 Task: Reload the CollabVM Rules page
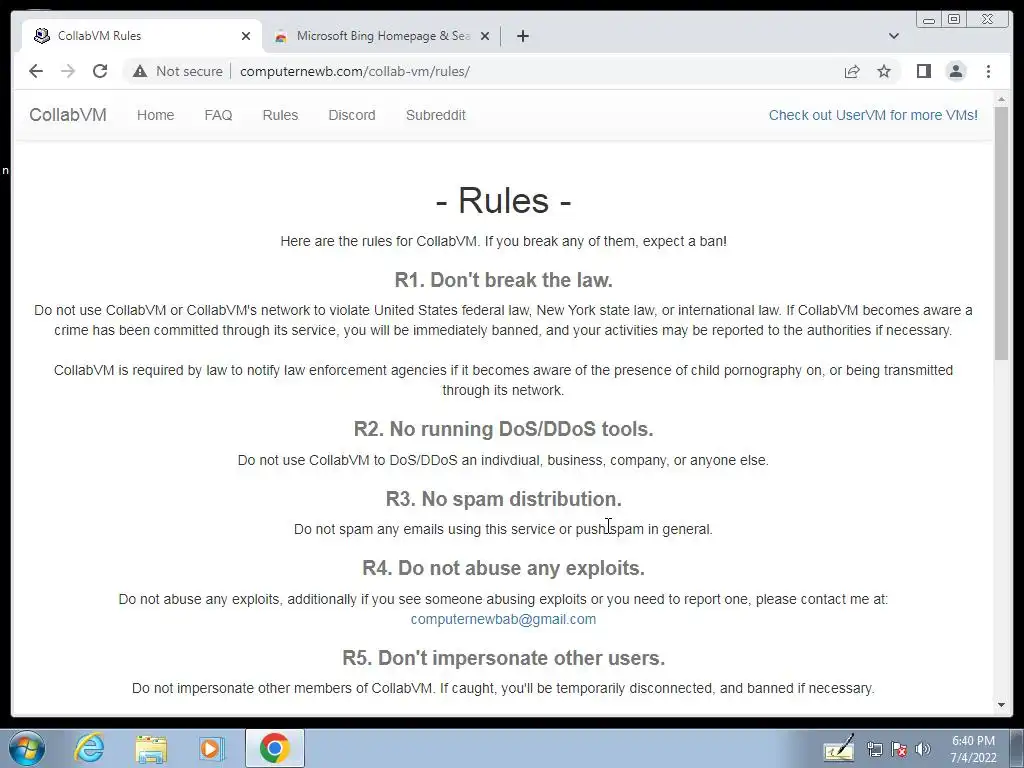(100, 71)
